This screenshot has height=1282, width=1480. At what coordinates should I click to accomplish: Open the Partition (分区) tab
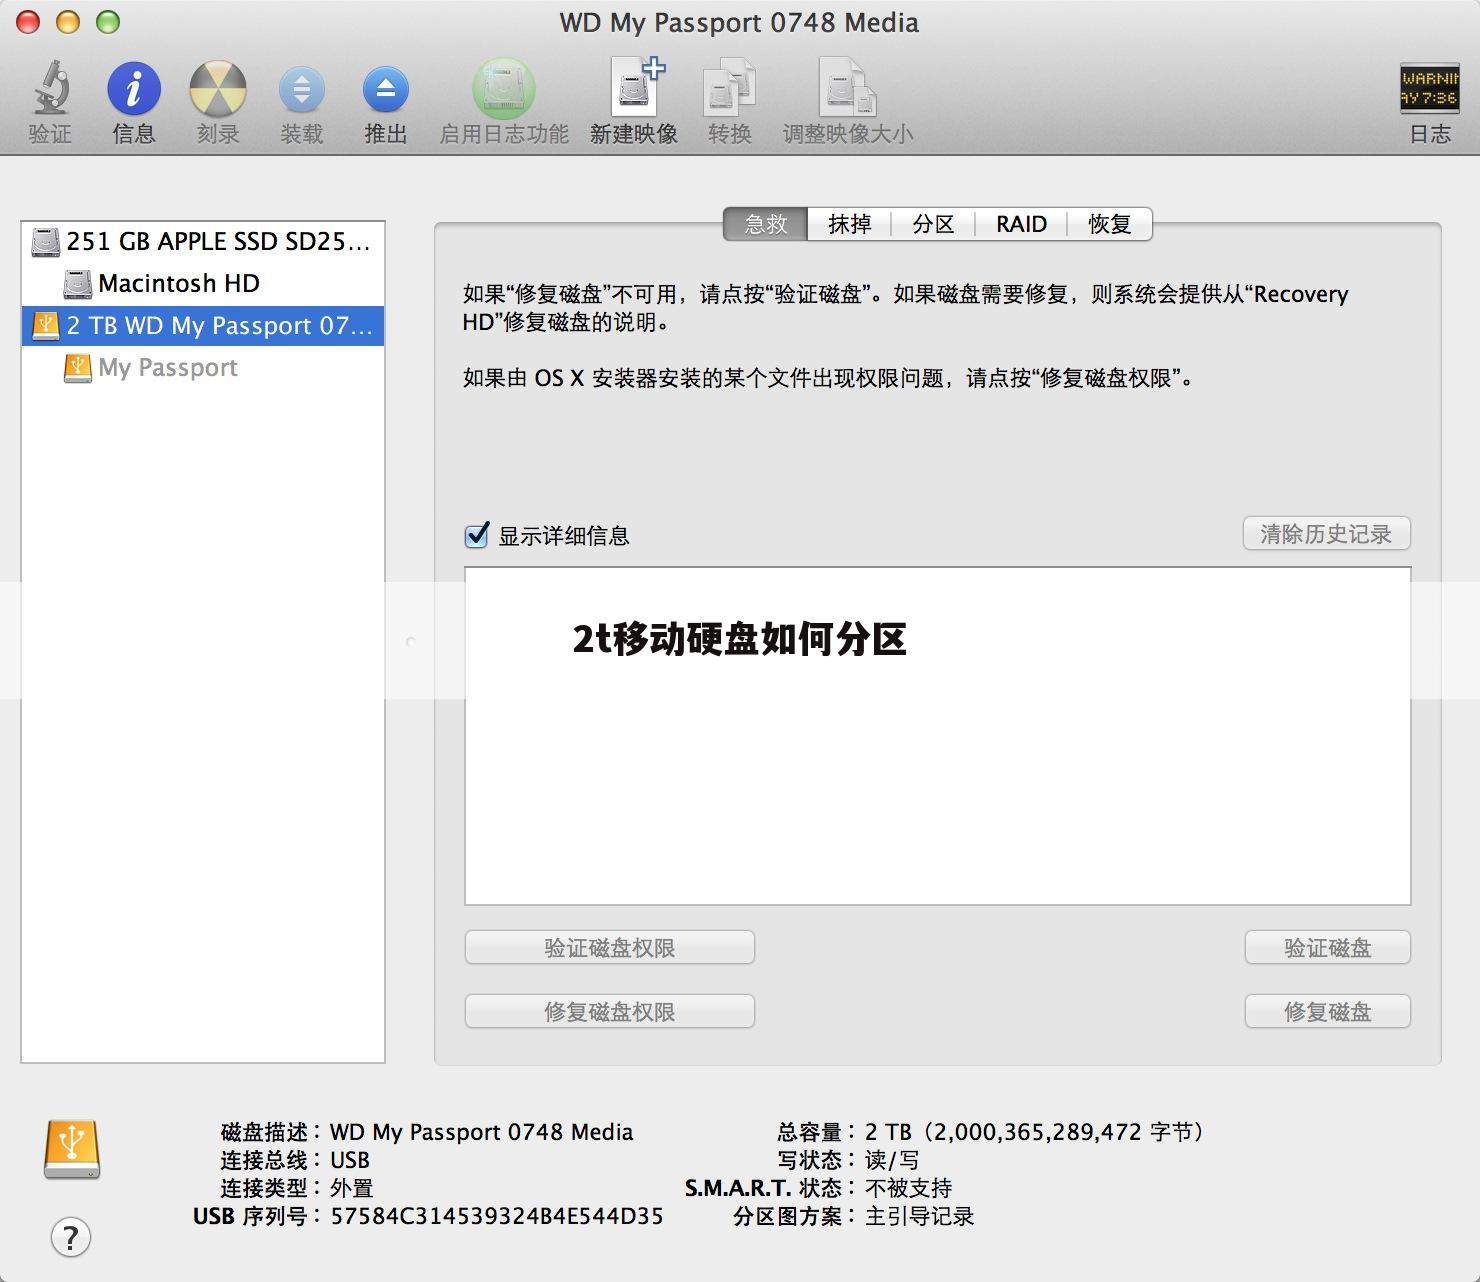932,224
